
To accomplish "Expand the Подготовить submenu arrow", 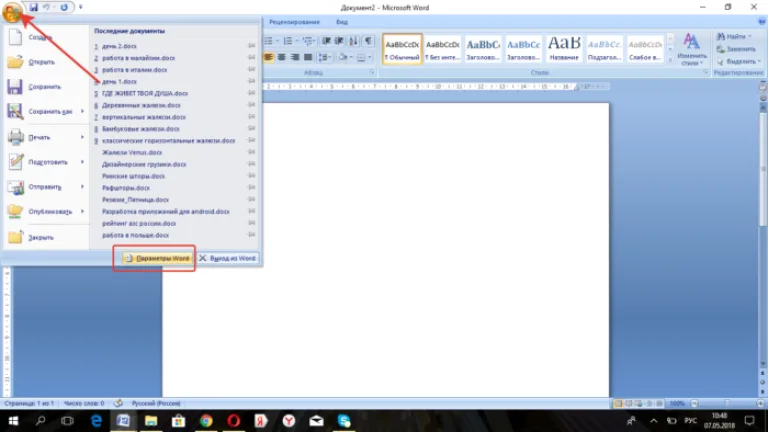I will (82, 162).
